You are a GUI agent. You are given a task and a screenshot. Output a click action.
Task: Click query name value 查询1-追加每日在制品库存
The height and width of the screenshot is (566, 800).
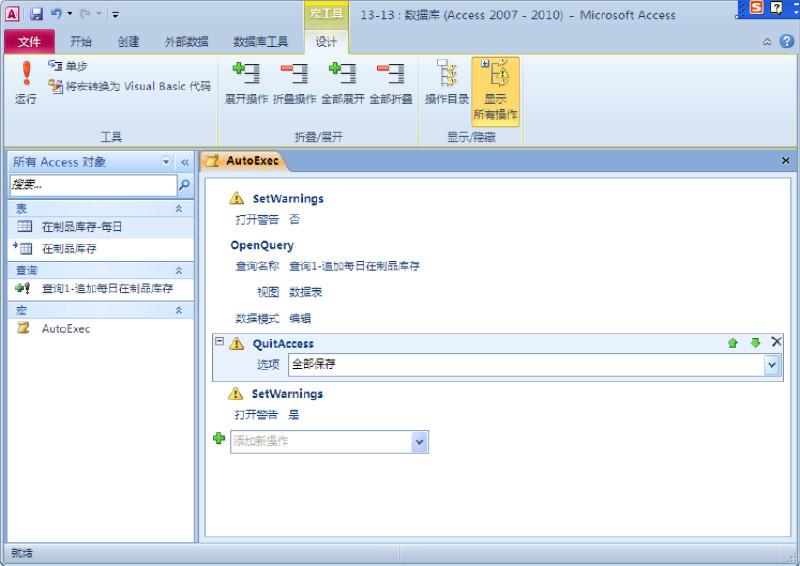point(354,266)
